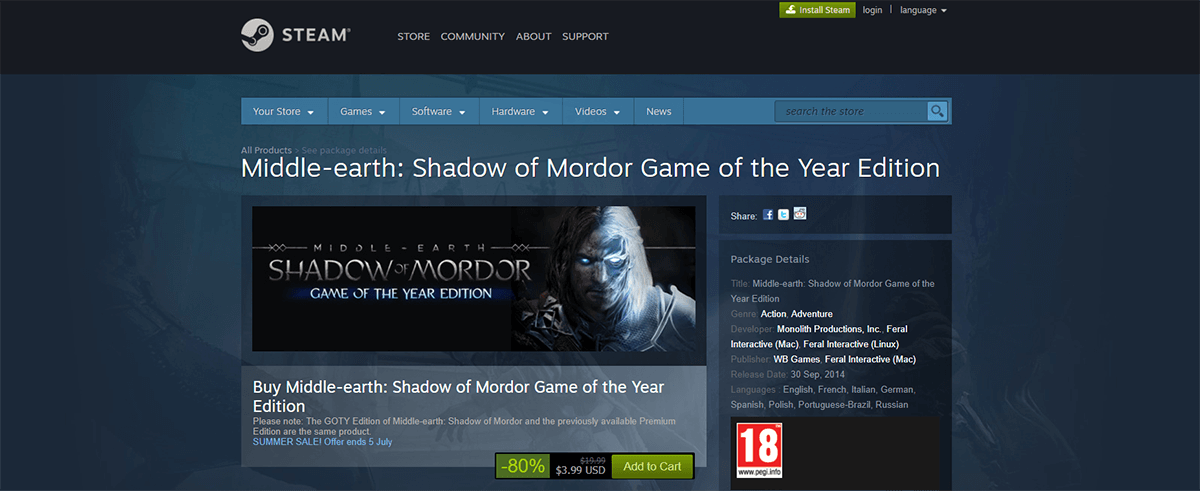
Task: Expand the Hardware dropdown
Action: (x=520, y=111)
